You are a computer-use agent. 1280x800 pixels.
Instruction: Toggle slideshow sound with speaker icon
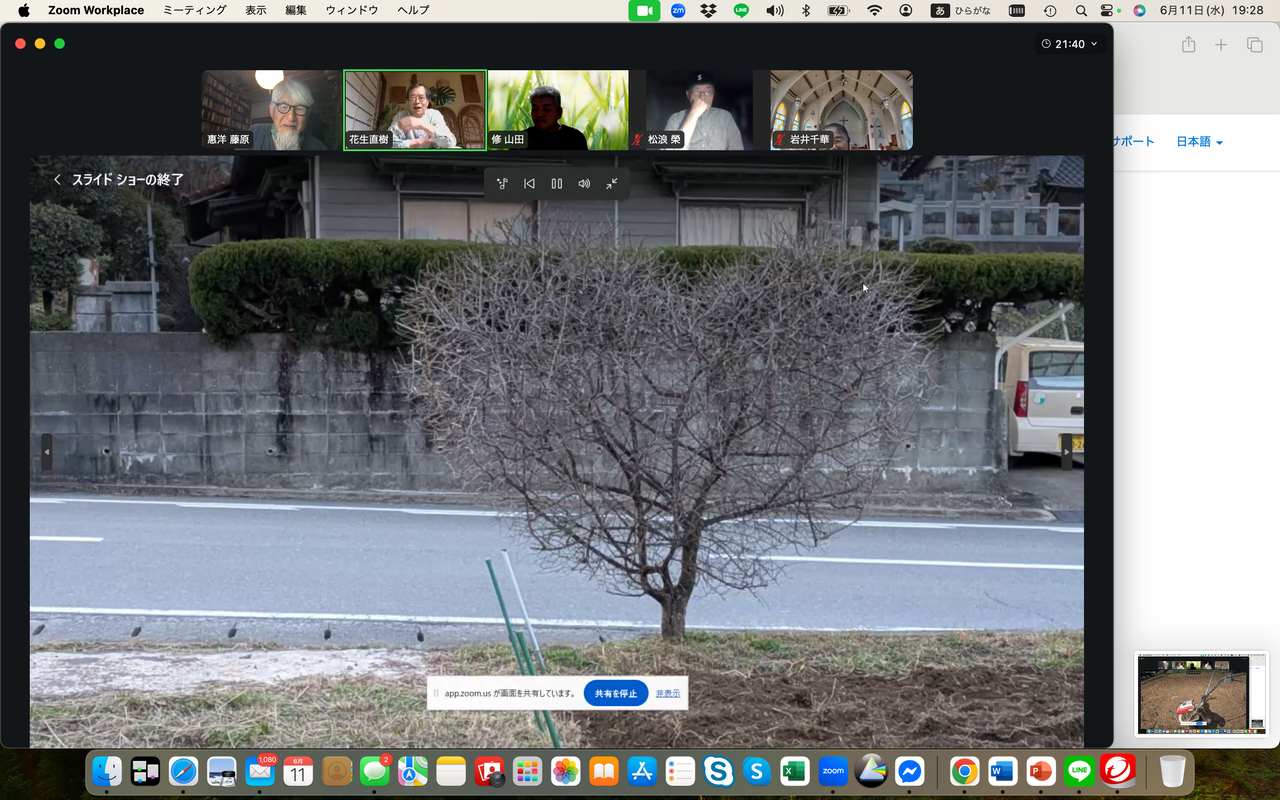pos(584,184)
